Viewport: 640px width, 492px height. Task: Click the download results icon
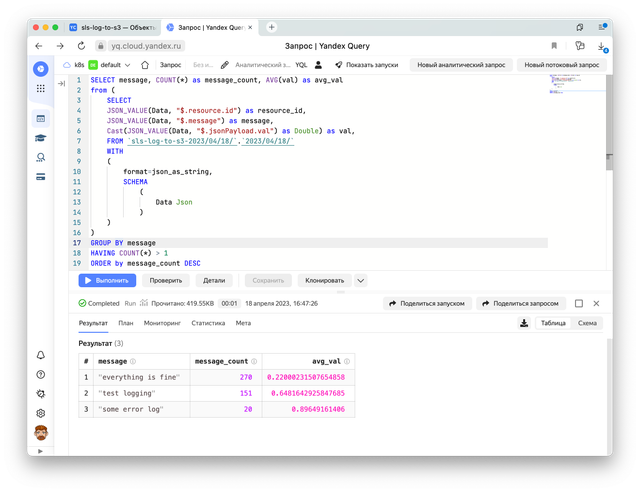click(x=524, y=323)
